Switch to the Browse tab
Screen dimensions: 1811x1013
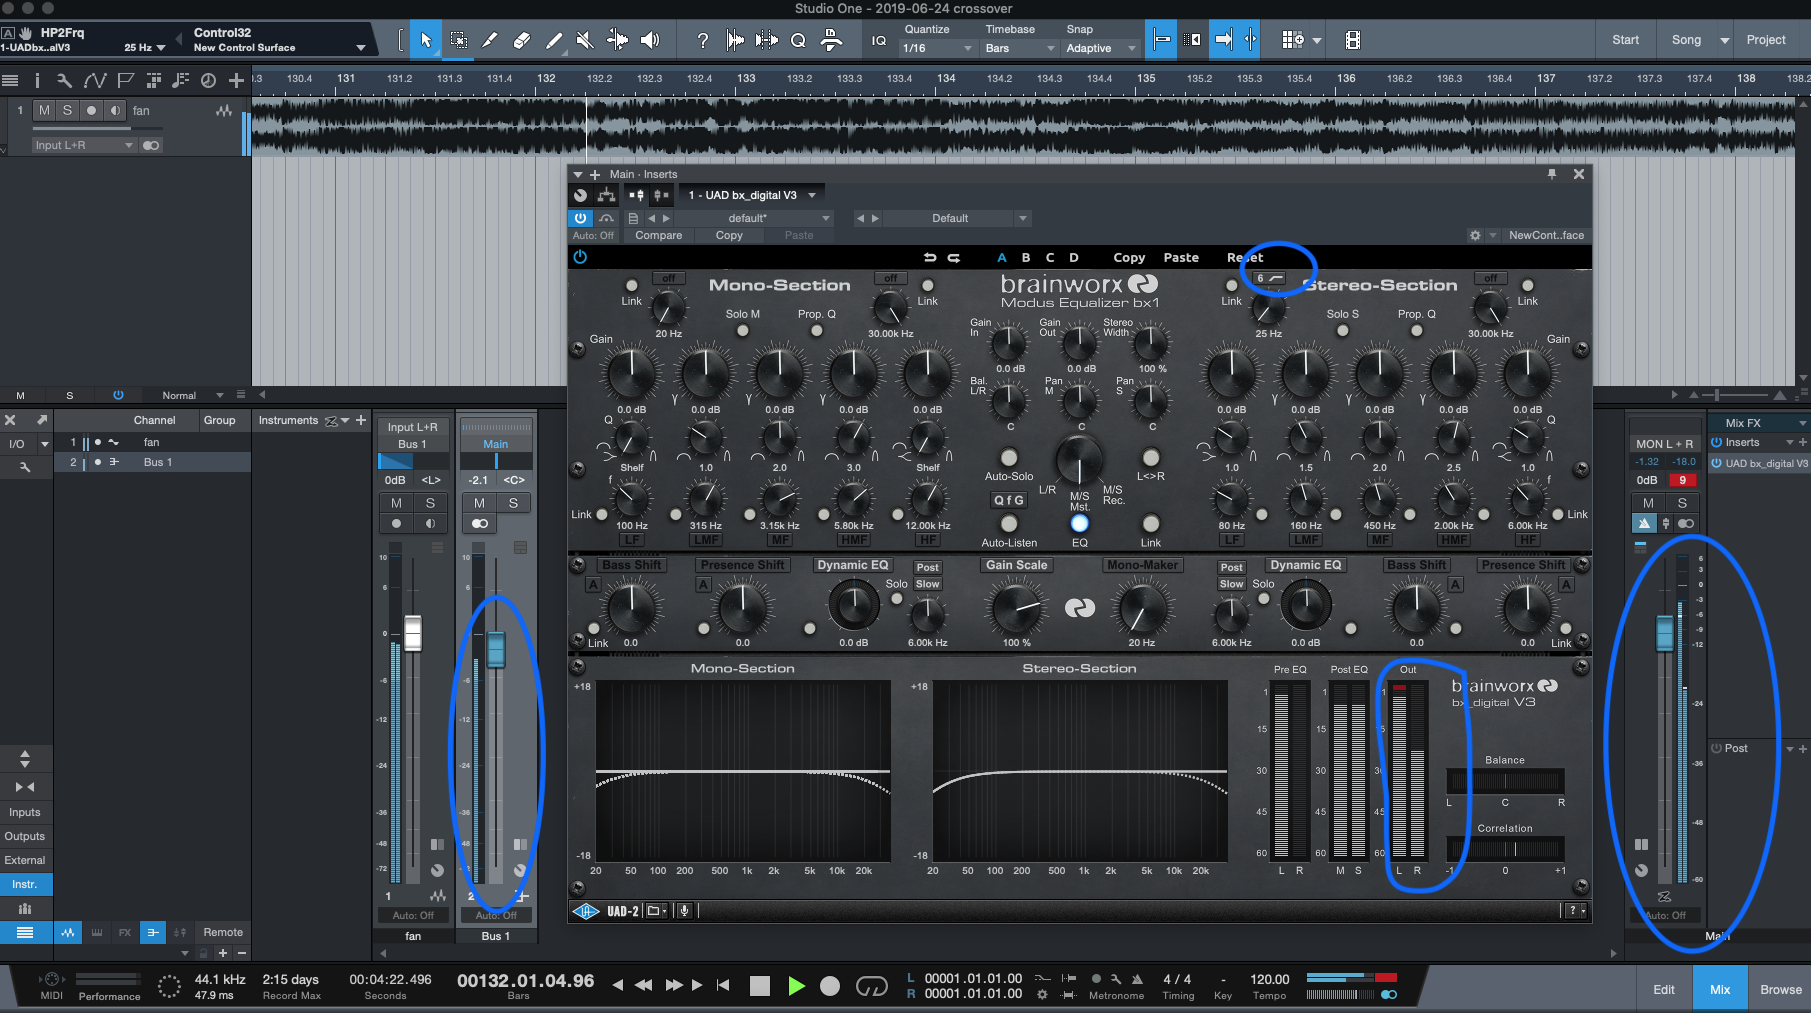1780,989
